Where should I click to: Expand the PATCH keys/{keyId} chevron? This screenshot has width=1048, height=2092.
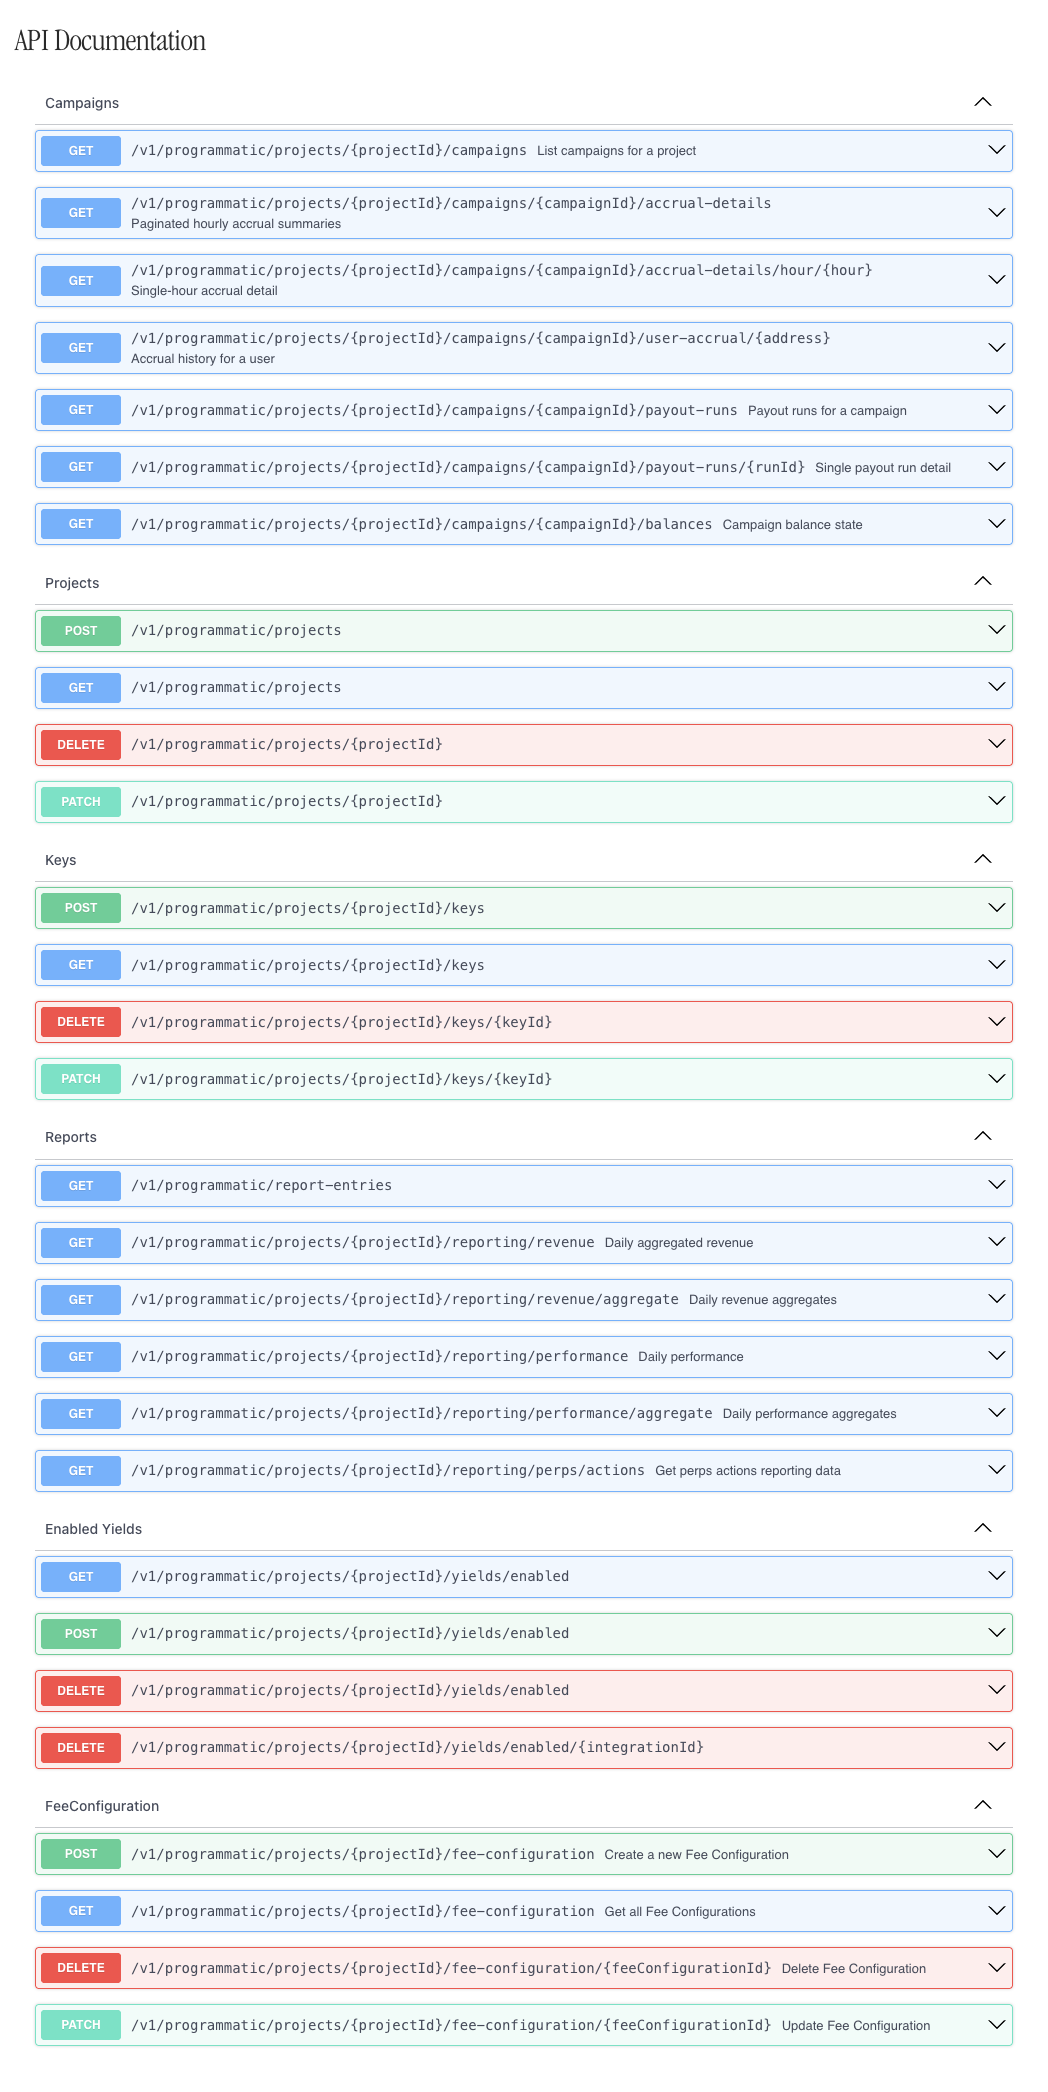997,1079
